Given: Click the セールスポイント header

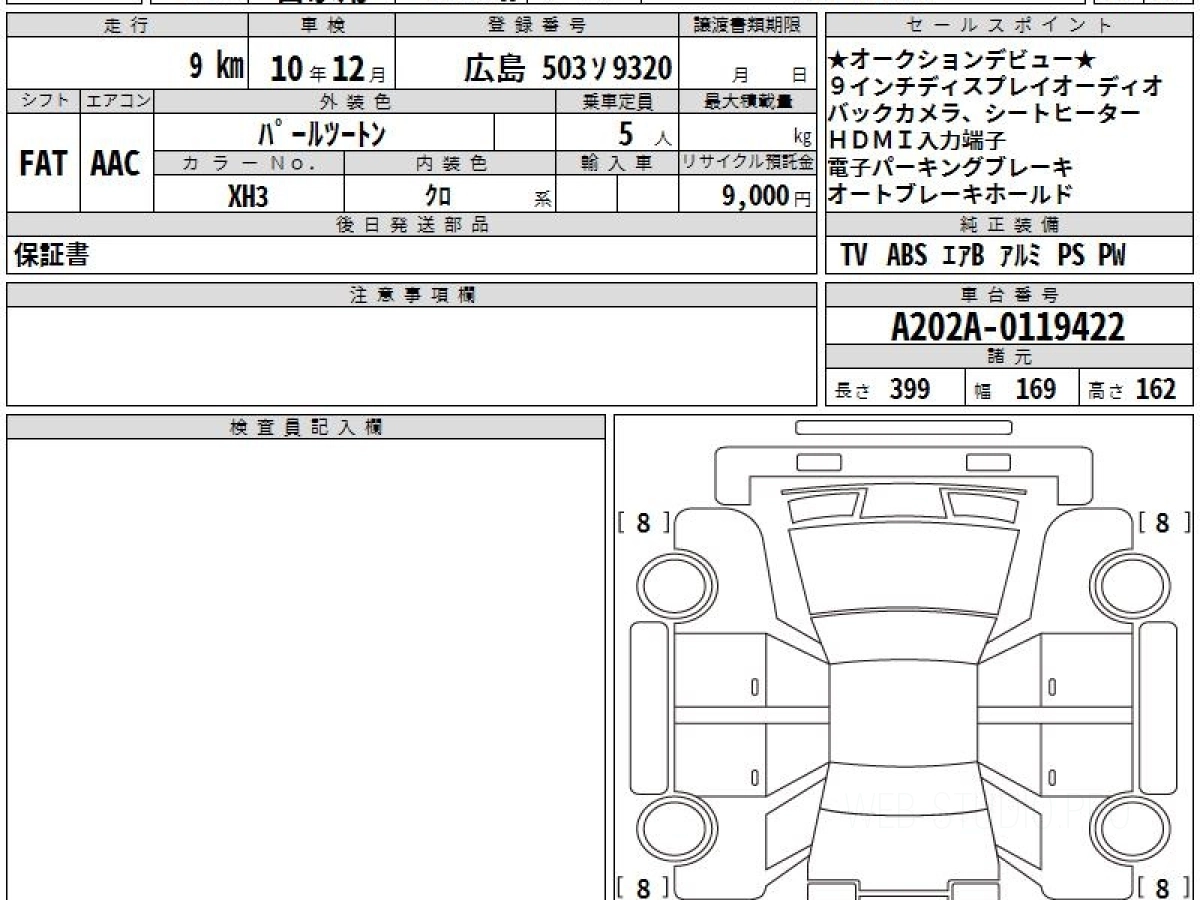Looking at the screenshot, I should [1009, 26].
